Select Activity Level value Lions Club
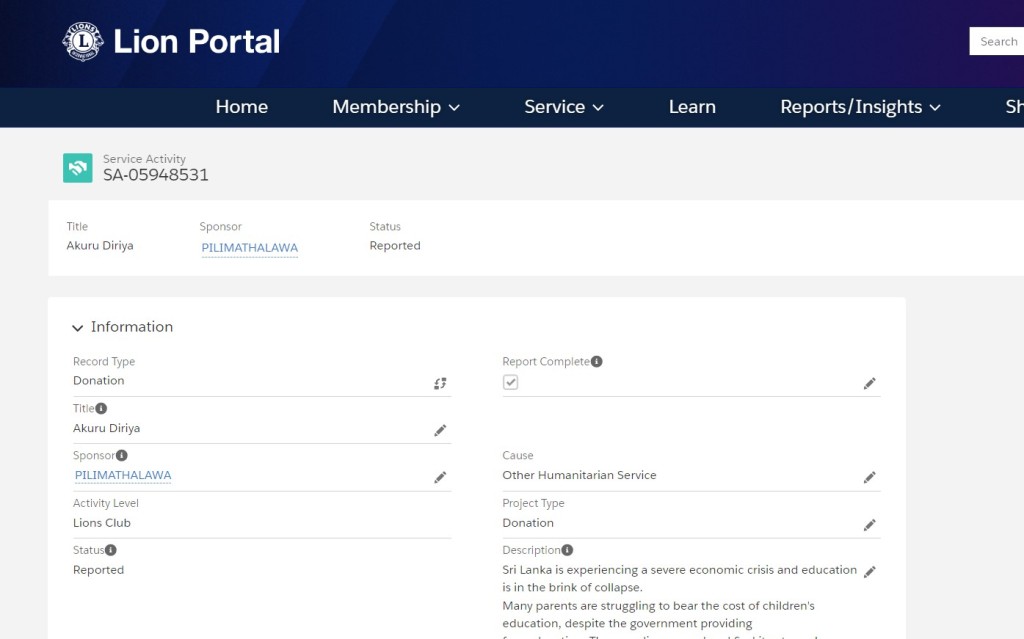The height and width of the screenshot is (639, 1024). tap(102, 523)
